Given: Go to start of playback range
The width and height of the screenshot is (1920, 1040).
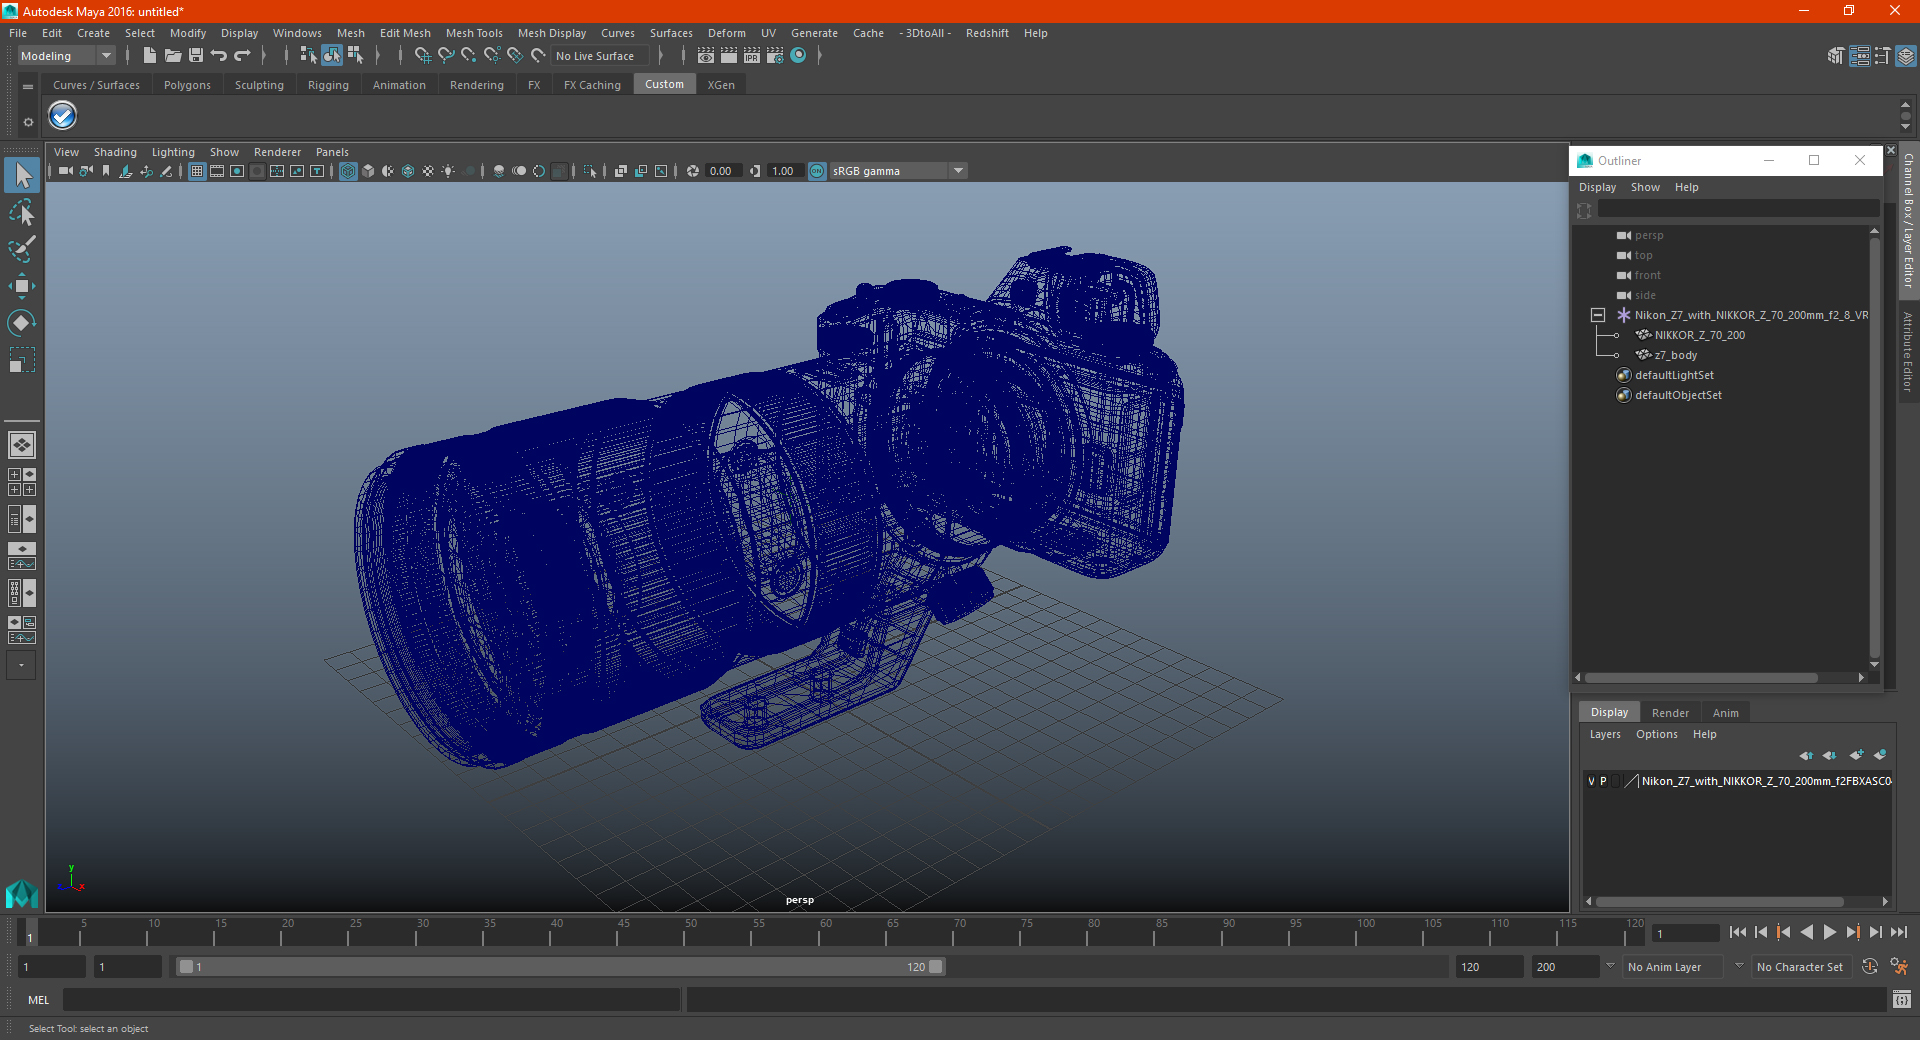Looking at the screenshot, I should [1737, 932].
